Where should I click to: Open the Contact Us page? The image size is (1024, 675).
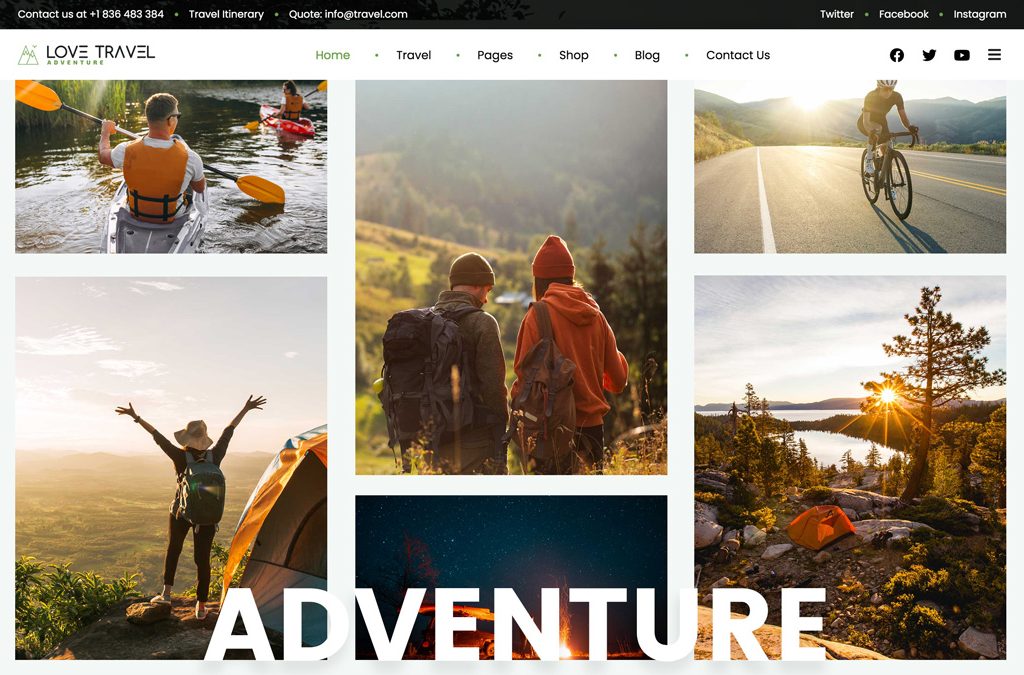coord(738,55)
